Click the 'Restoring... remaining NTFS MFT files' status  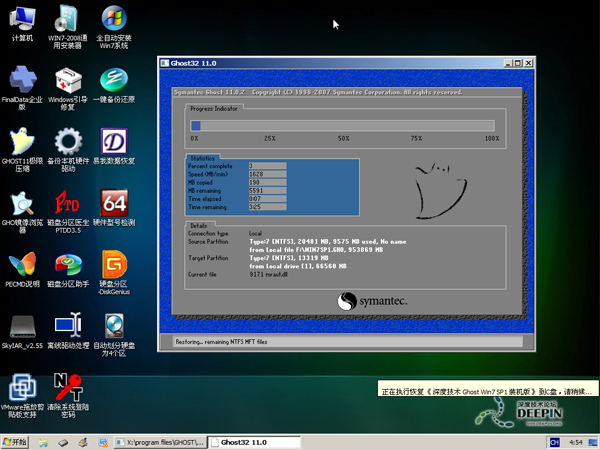pyautogui.click(x=221, y=342)
